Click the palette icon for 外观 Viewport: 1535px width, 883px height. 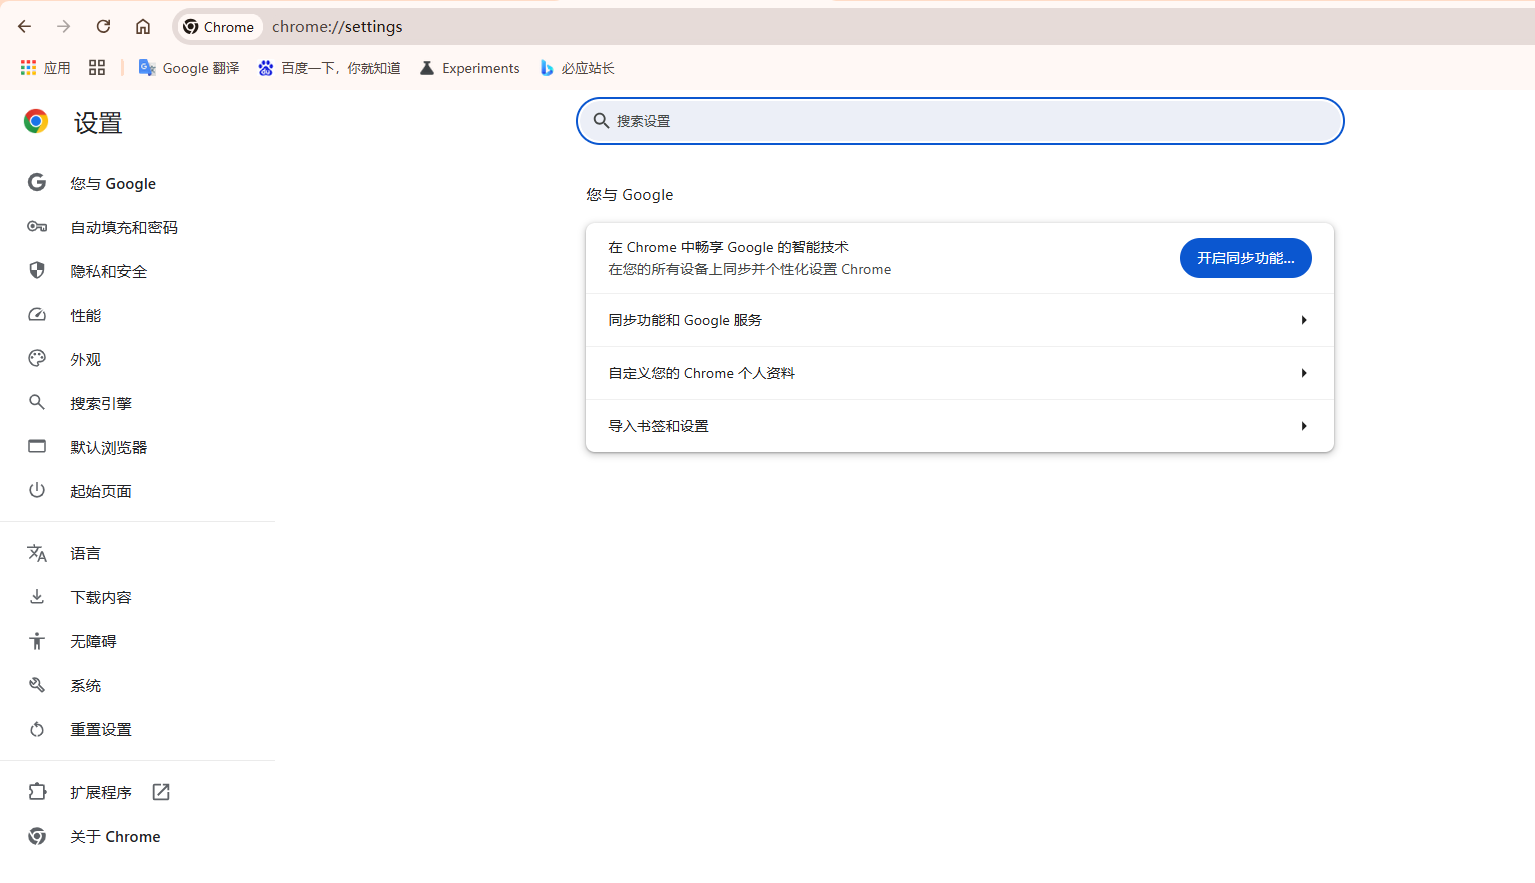click(x=37, y=358)
